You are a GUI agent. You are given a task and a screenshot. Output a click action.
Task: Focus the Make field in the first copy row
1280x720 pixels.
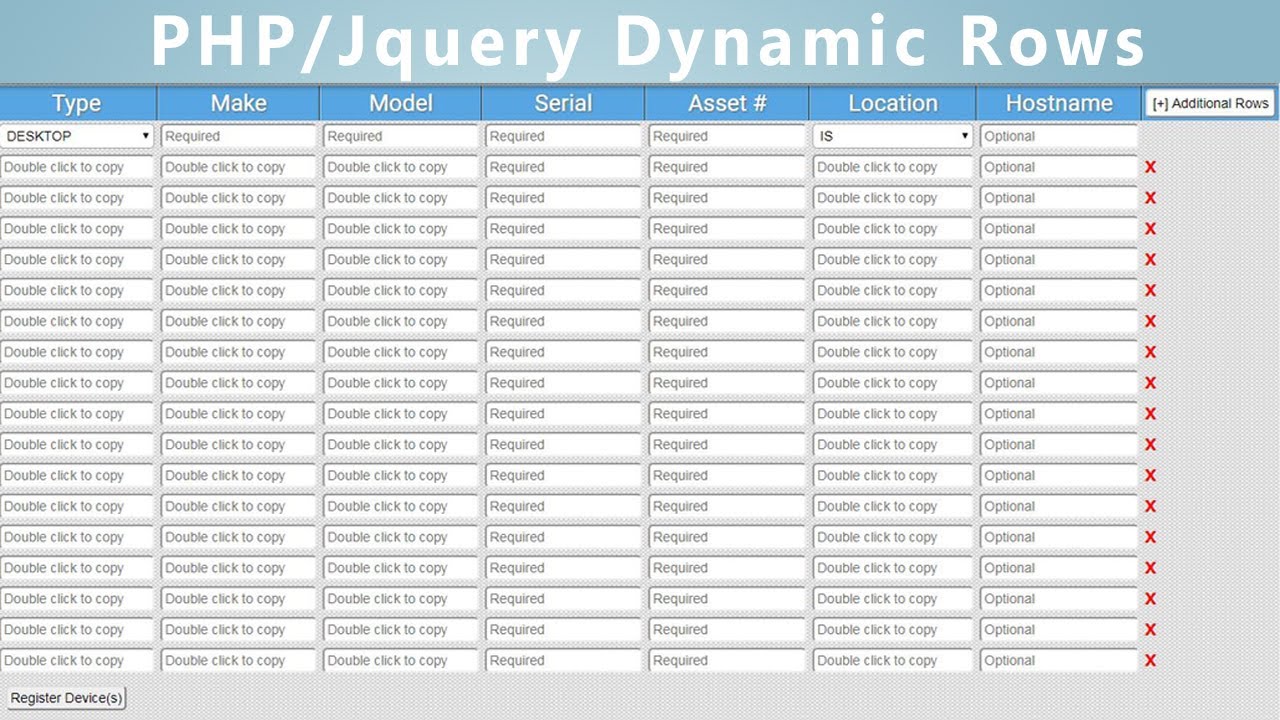point(238,167)
